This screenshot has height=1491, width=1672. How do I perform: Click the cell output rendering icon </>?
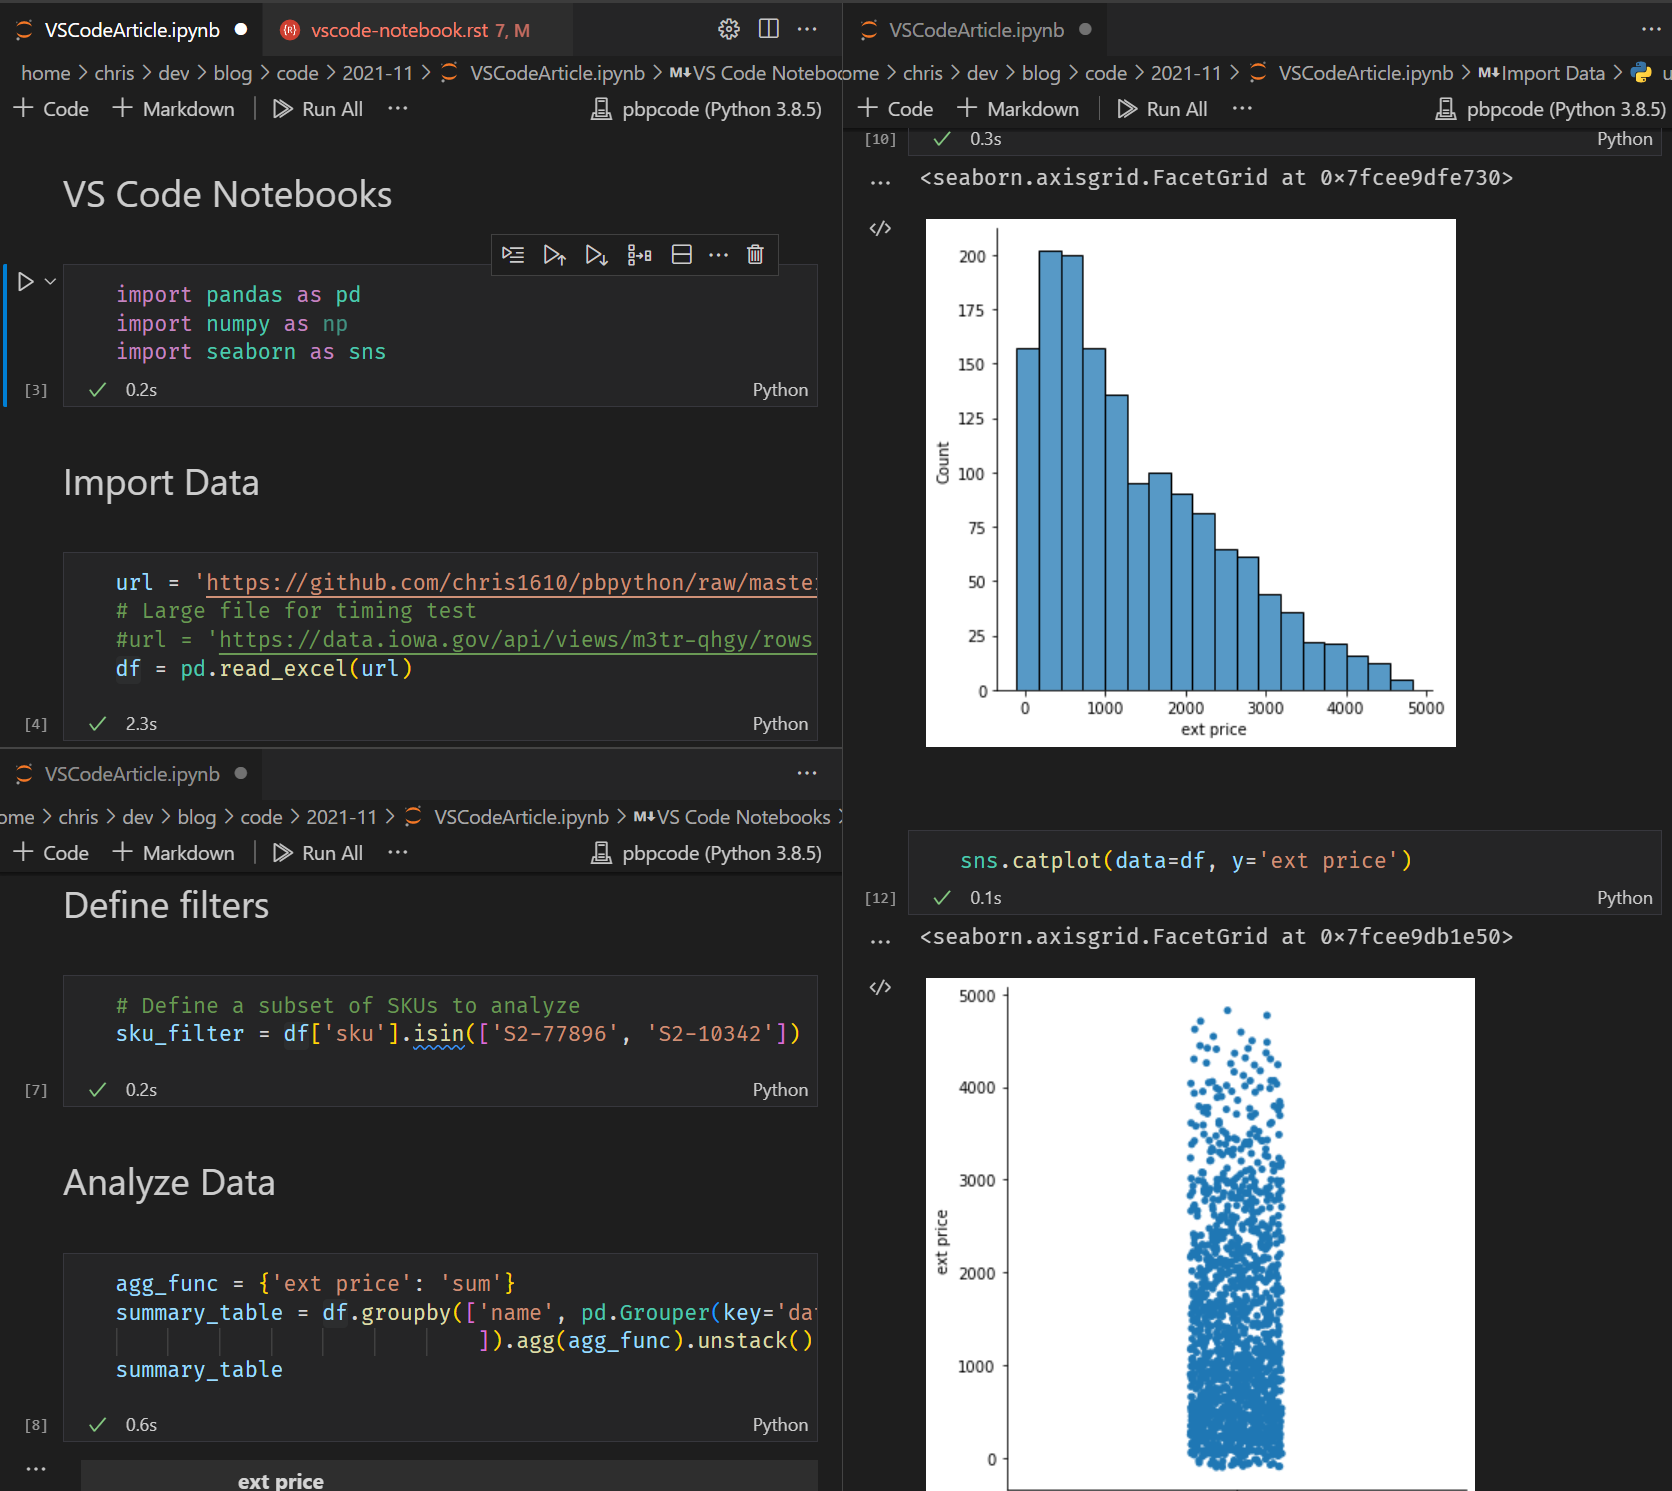tap(880, 228)
